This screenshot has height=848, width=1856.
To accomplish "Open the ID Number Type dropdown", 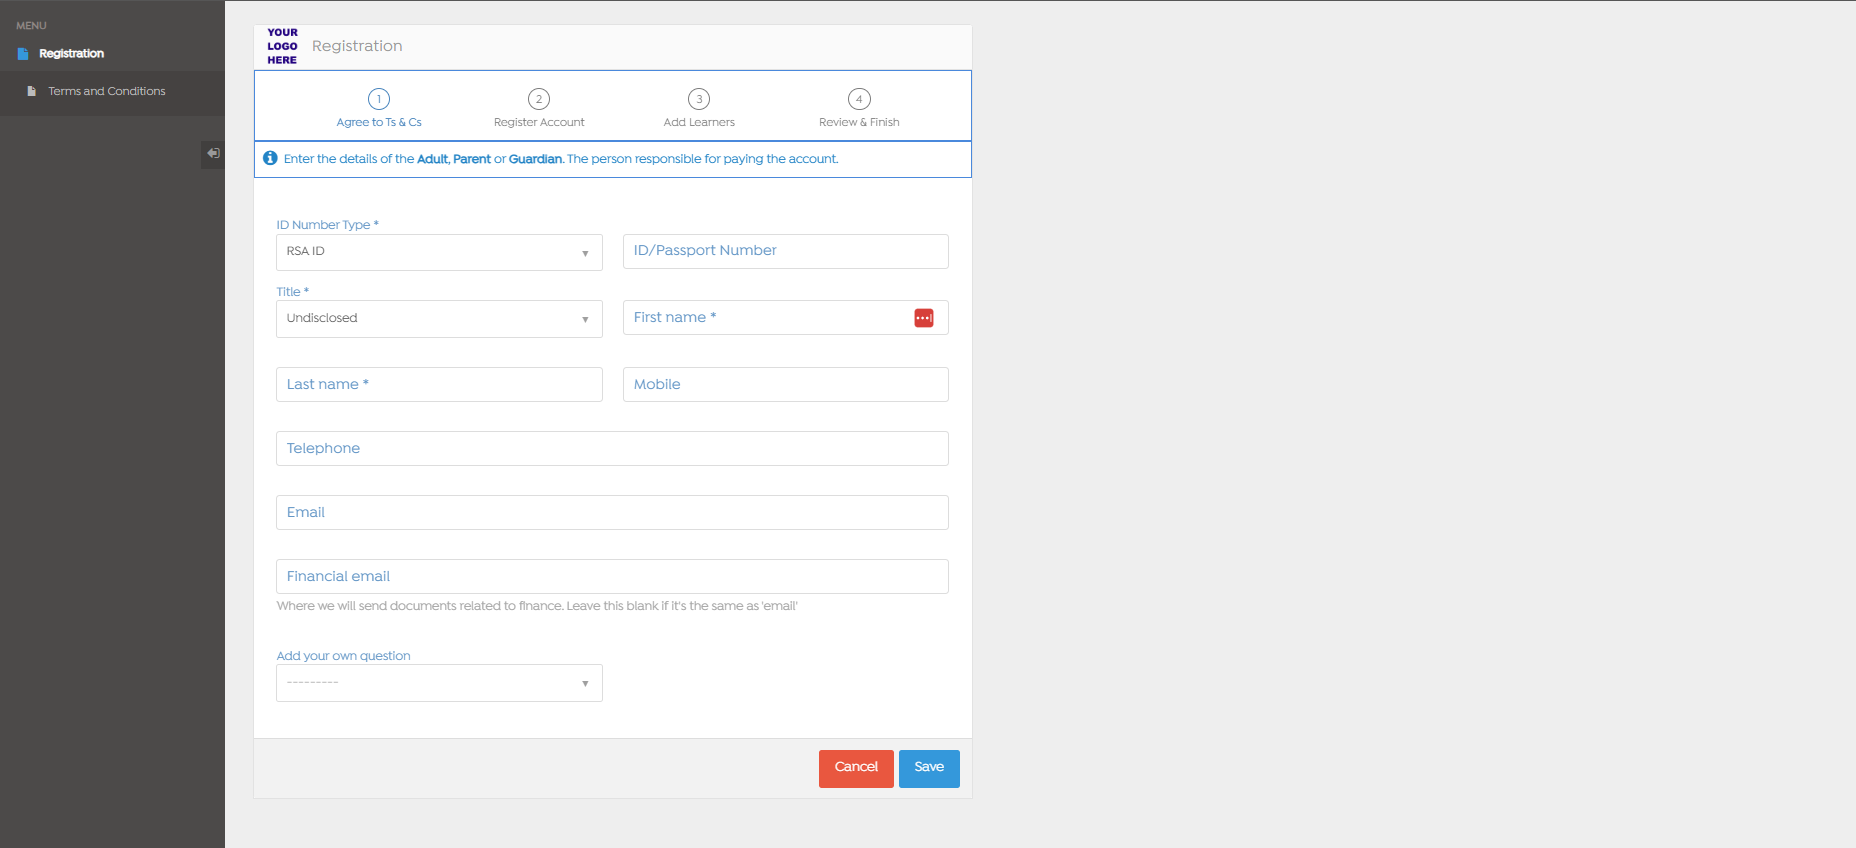I will coord(439,252).
